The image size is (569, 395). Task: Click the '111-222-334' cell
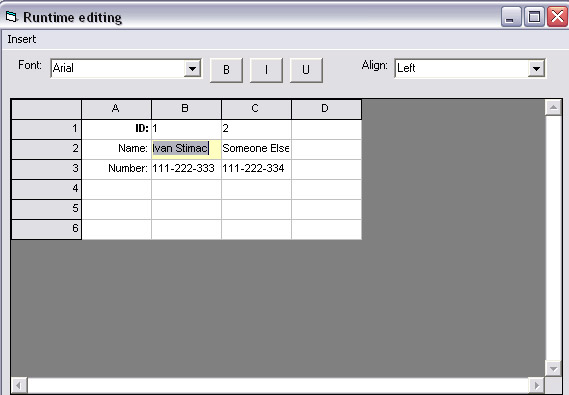coord(256,169)
